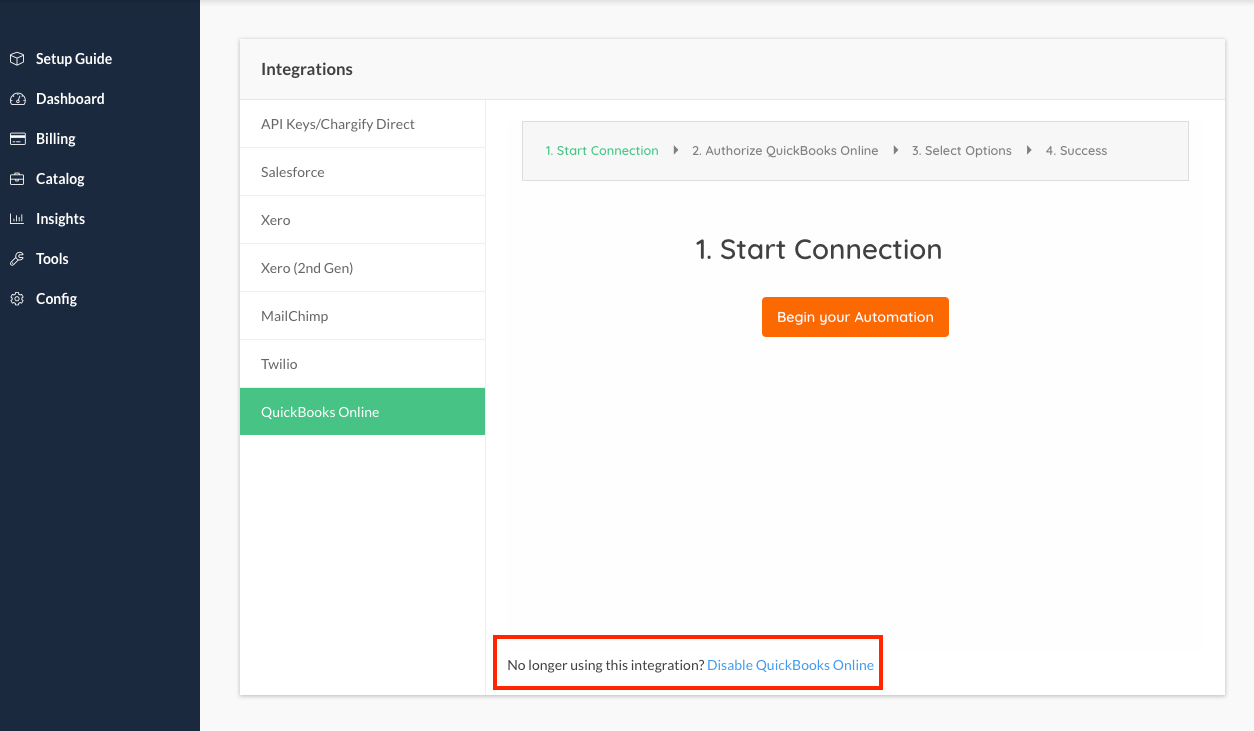Open Setup Guide in the sidebar
This screenshot has height=731, width=1254.
[74, 59]
